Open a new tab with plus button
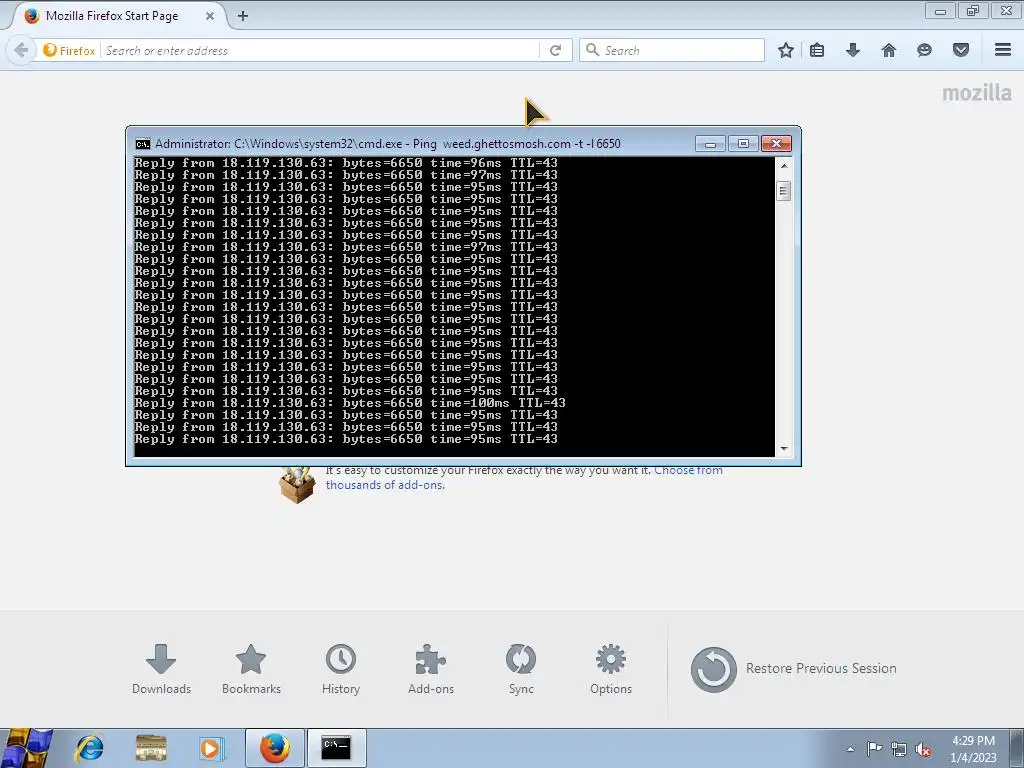The width and height of the screenshot is (1024, 768). [x=243, y=16]
